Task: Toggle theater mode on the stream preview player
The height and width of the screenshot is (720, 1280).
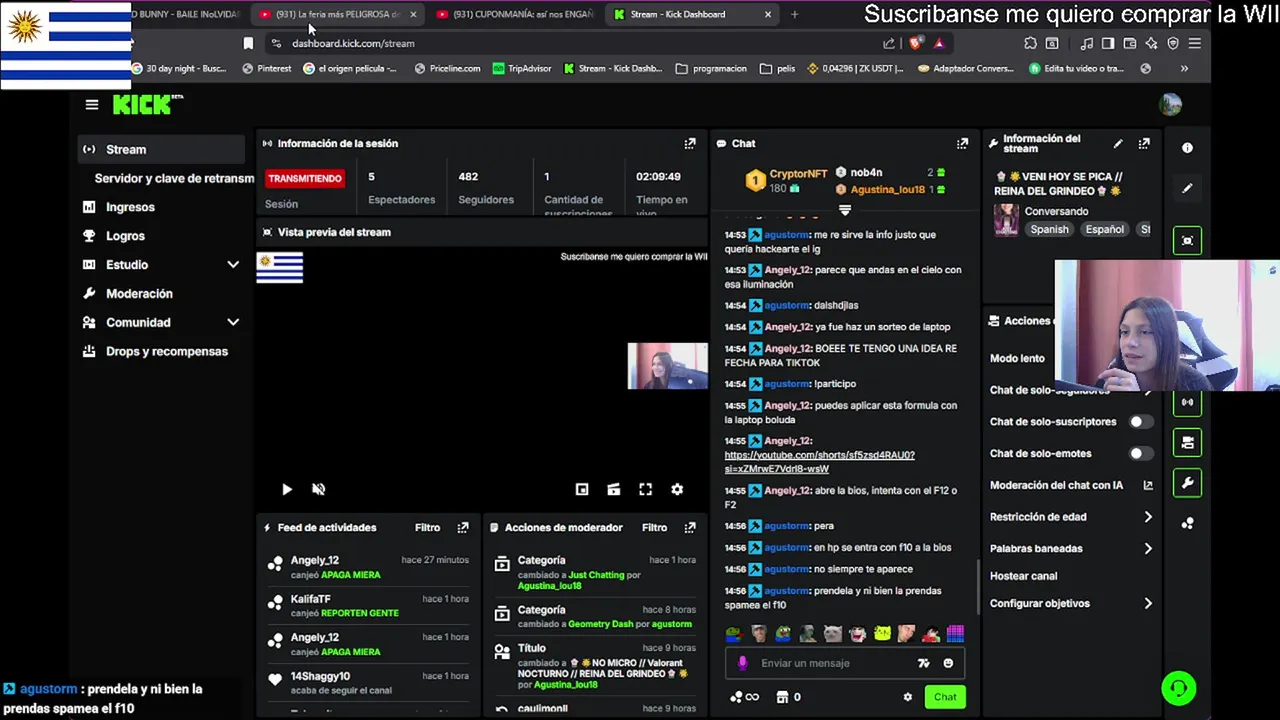Action: [x=613, y=489]
